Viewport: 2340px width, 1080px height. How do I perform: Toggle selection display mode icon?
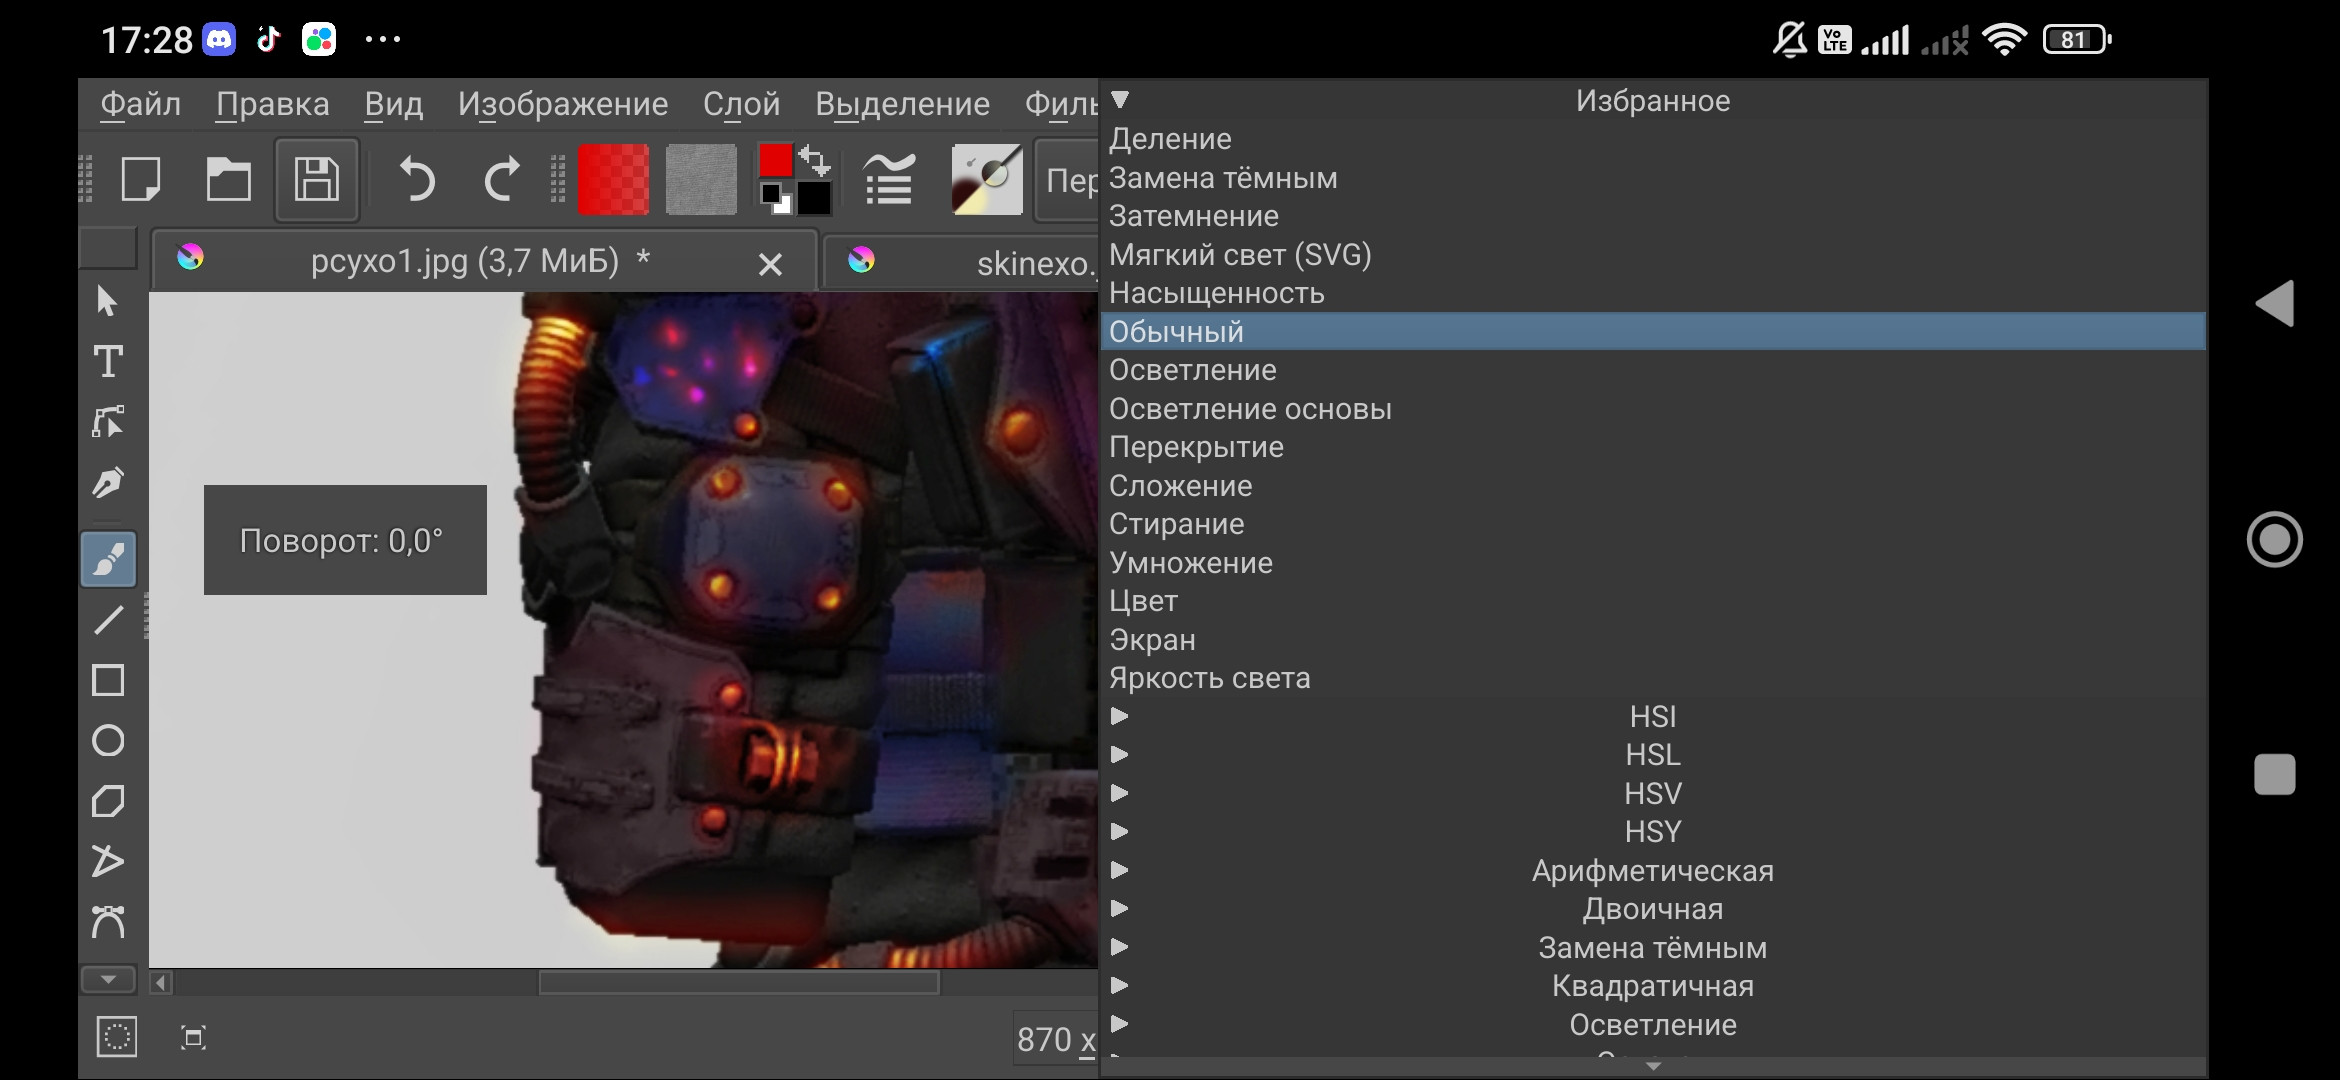117,1037
